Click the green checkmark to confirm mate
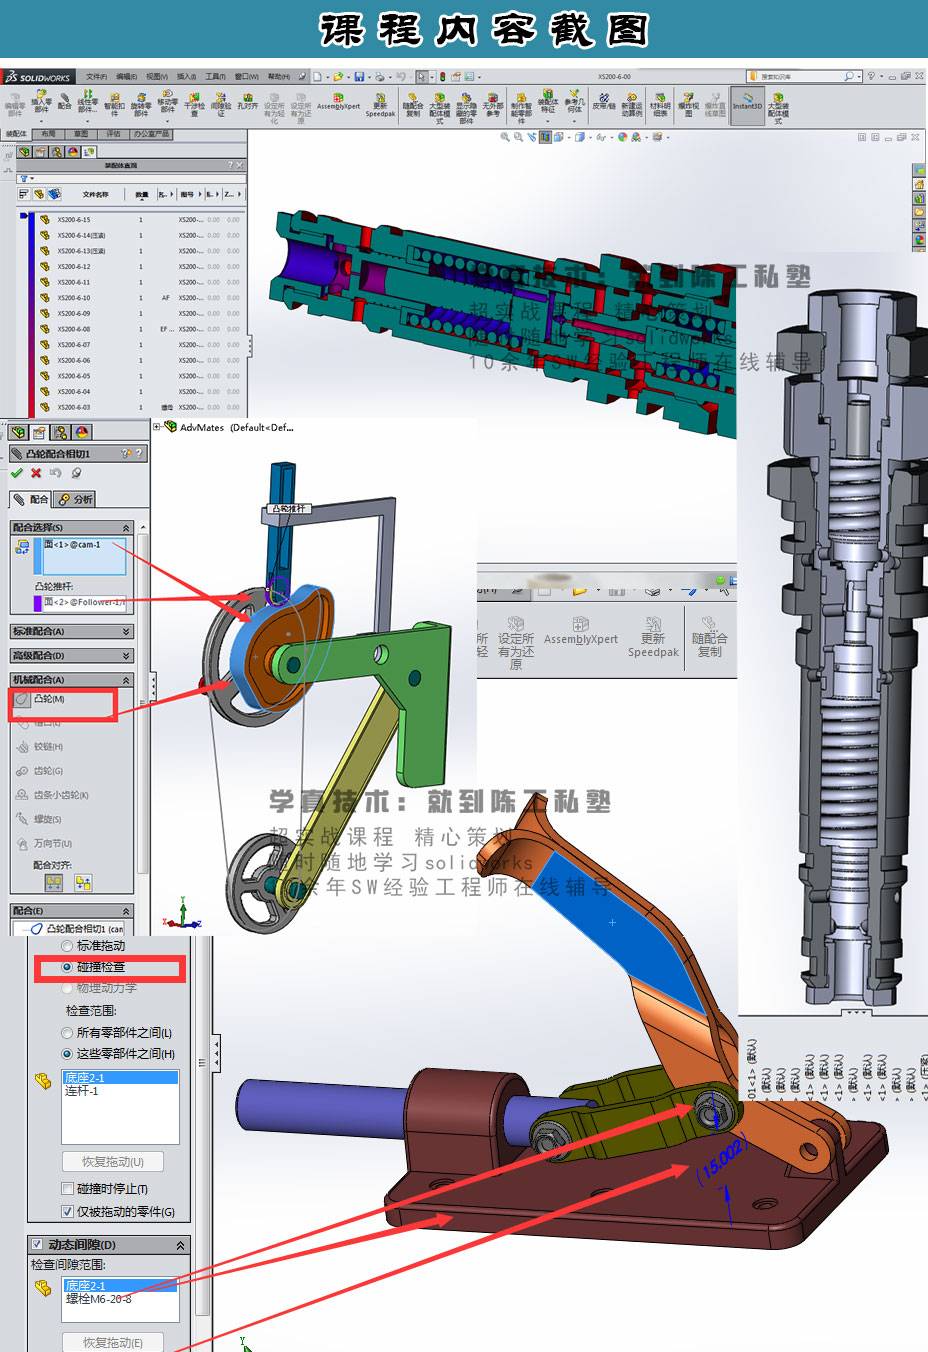The image size is (928, 1352). 17,473
